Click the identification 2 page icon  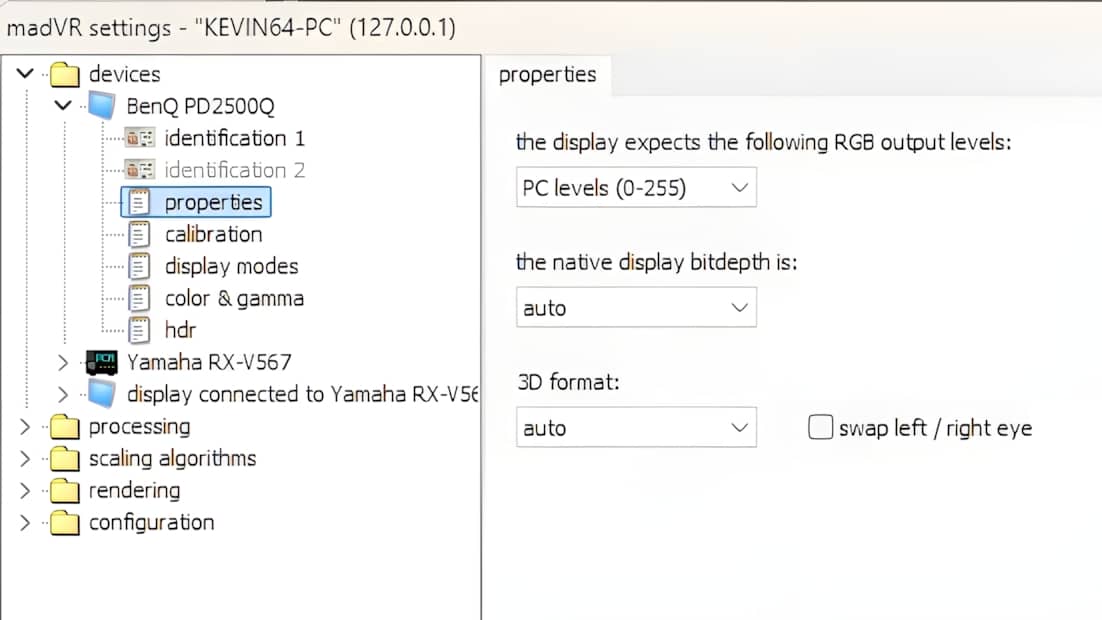pos(141,170)
